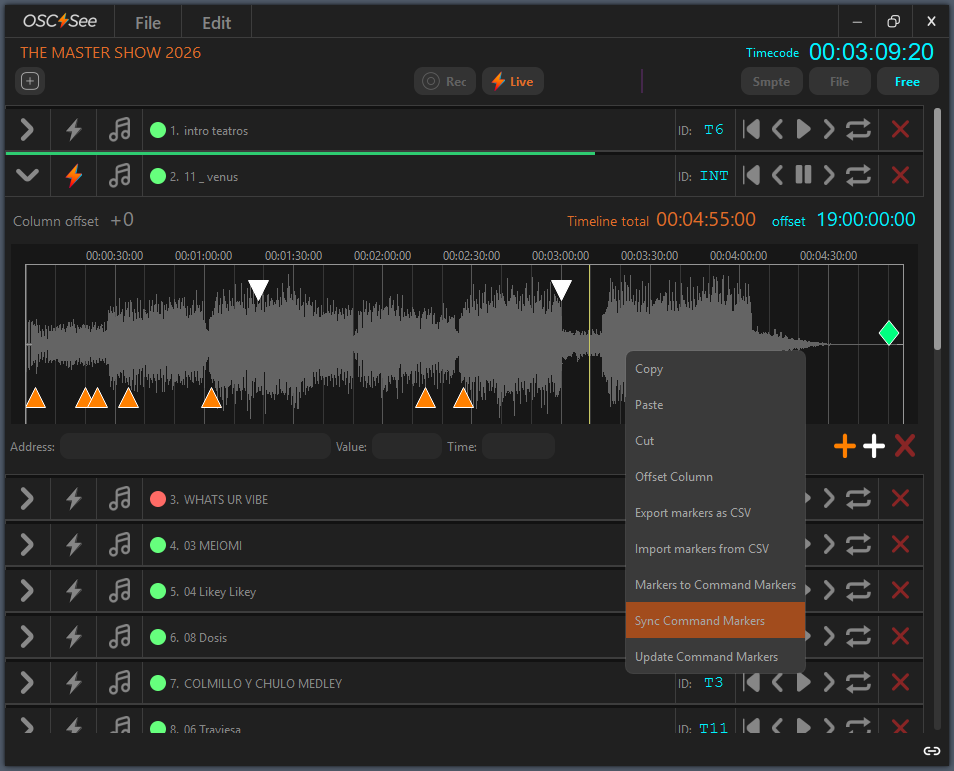Viewport: 954px width, 771px height.
Task: Step back on intro teatros track
Action: click(x=778, y=130)
